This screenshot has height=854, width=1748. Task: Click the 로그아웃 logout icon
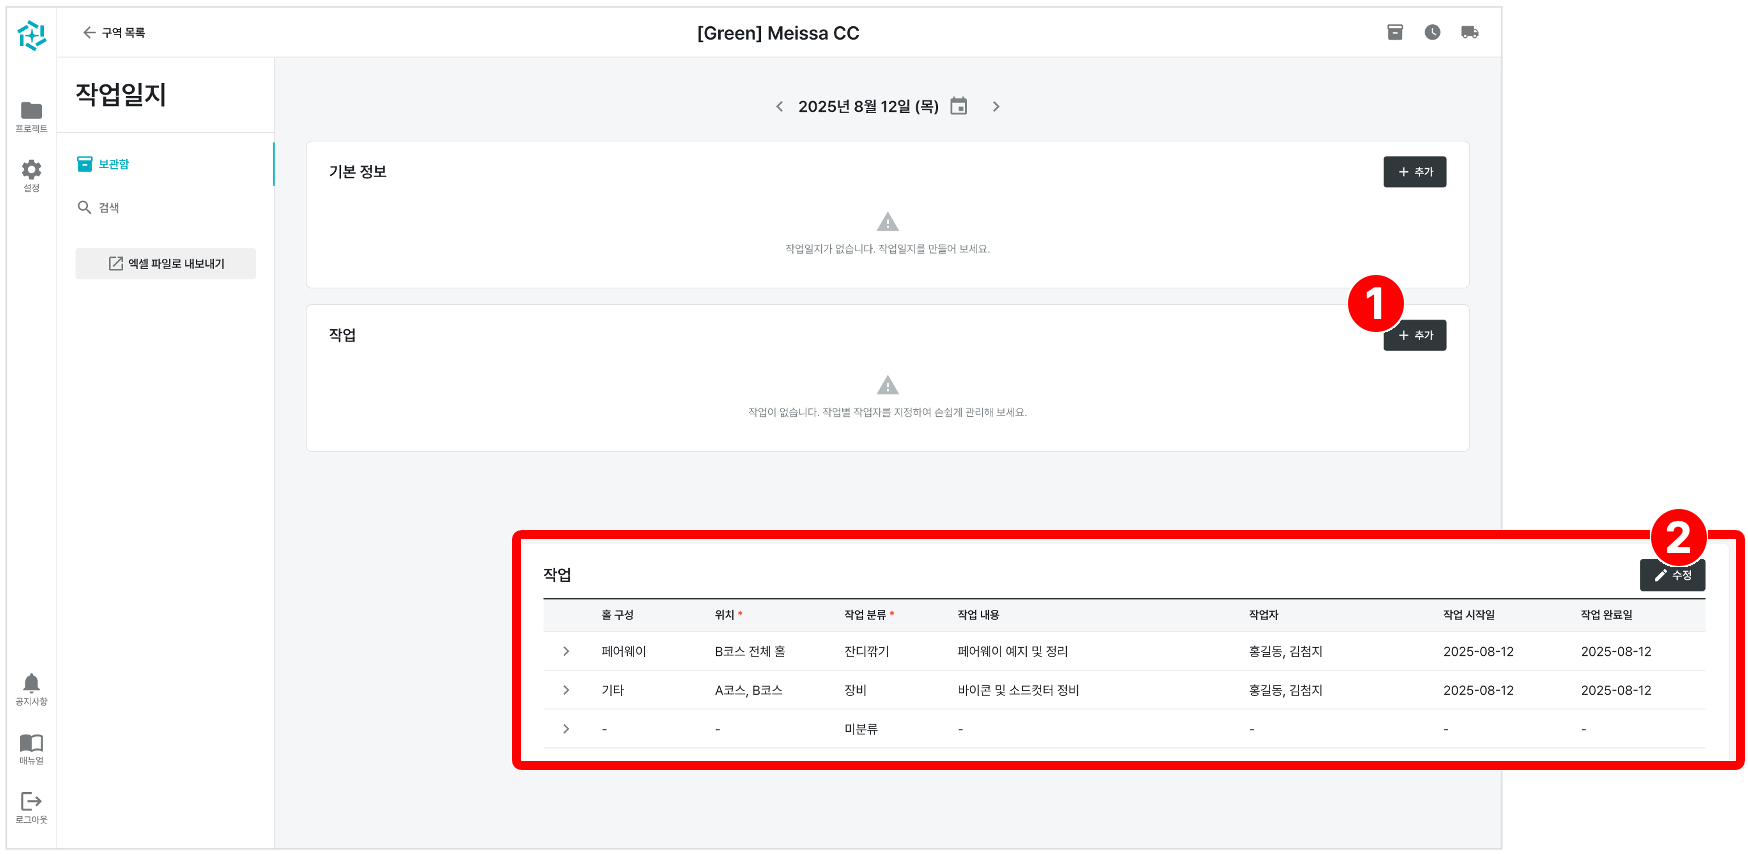click(31, 806)
